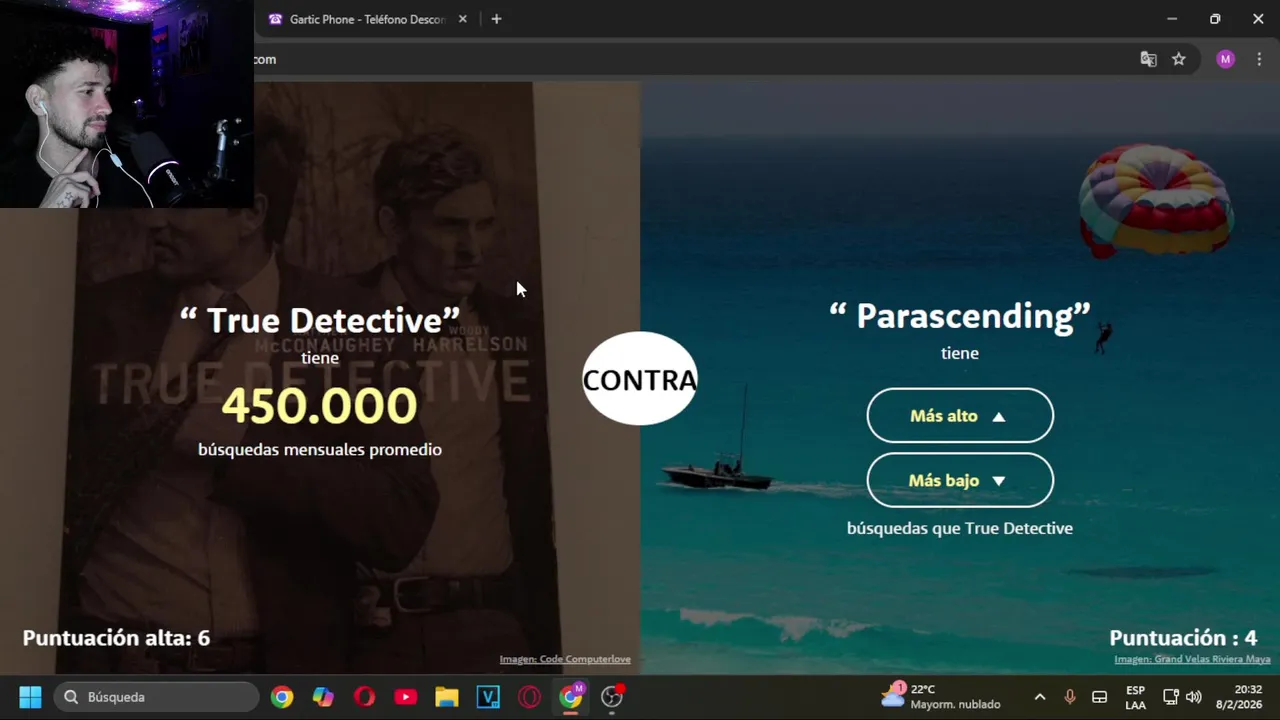This screenshot has height=720, width=1280.
Task: Open the 'Imagen: Code Computerlove' credit link
Action: tap(565, 659)
